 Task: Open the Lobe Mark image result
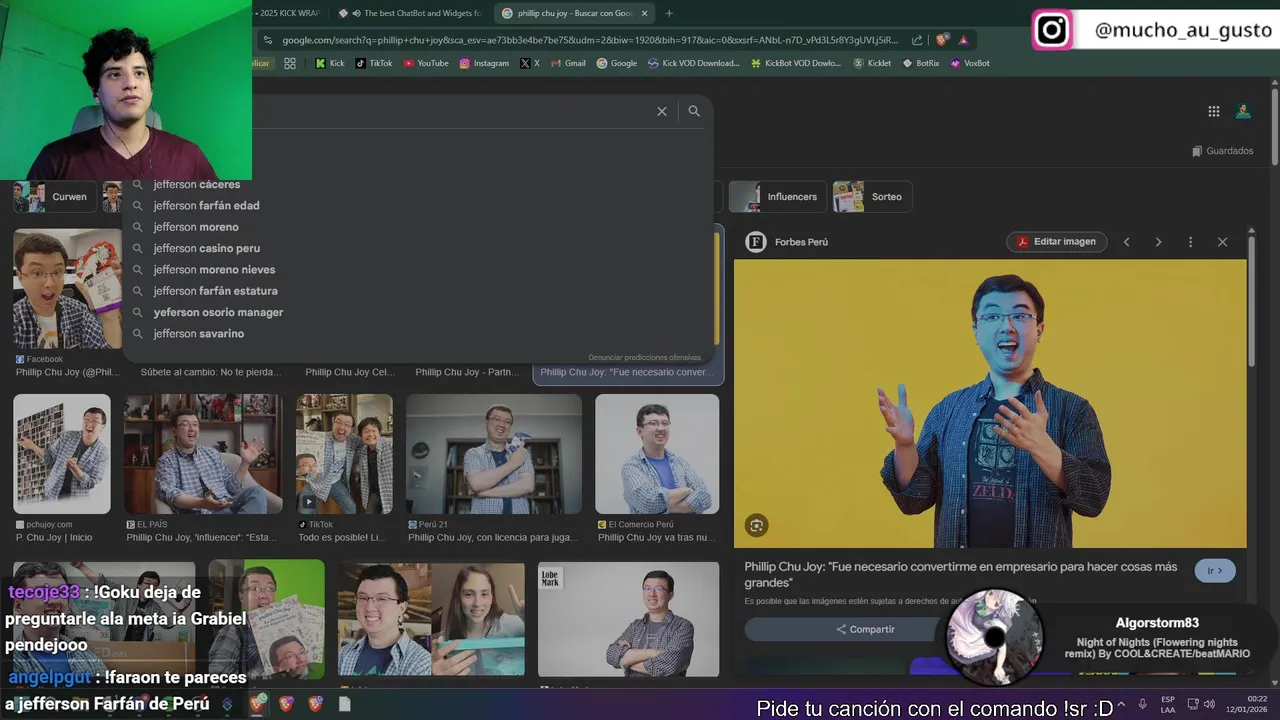628,619
